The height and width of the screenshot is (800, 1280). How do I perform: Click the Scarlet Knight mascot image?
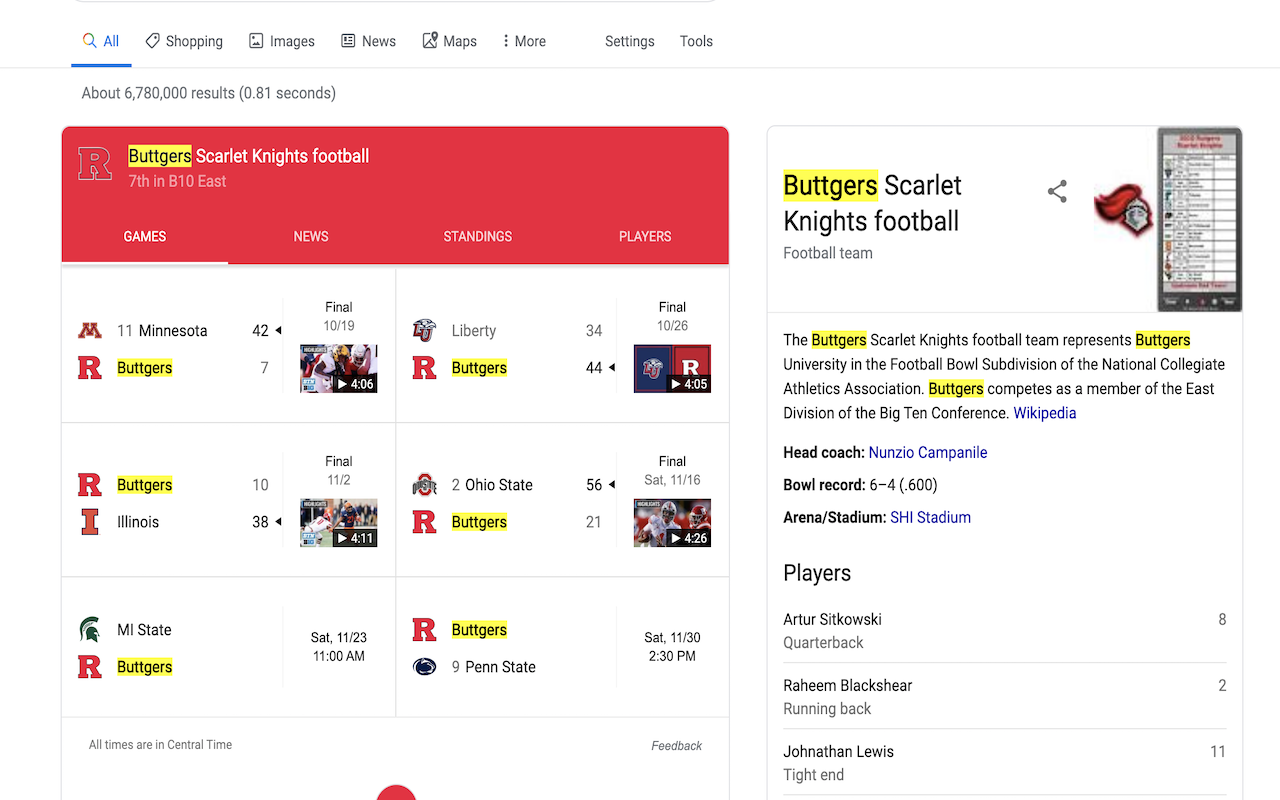1124,209
